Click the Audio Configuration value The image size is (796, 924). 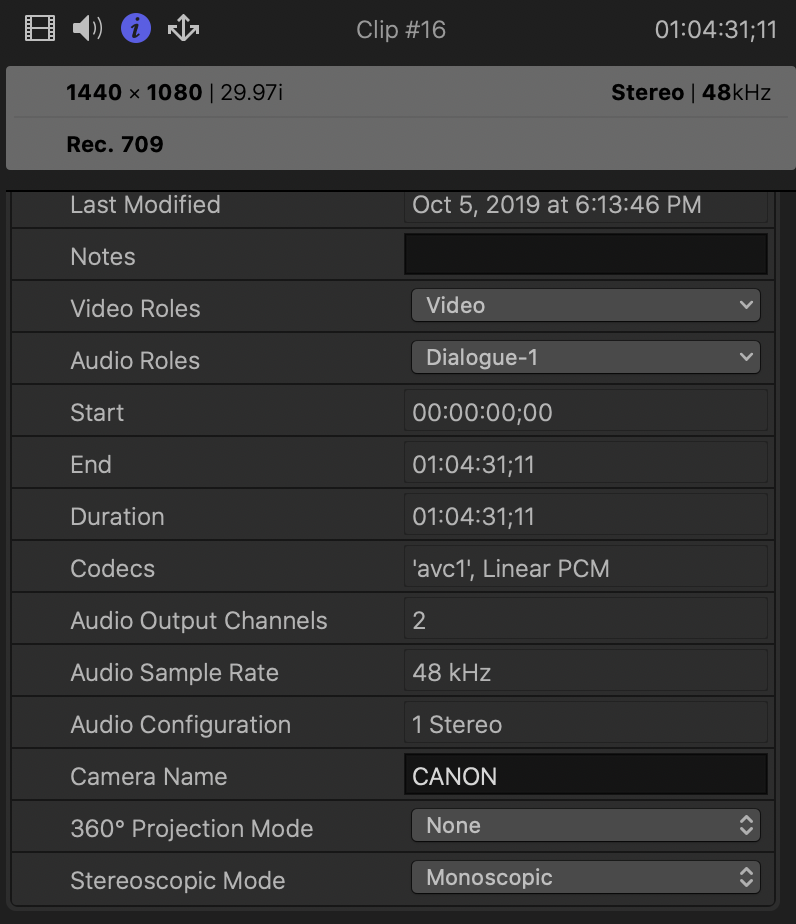pos(585,724)
